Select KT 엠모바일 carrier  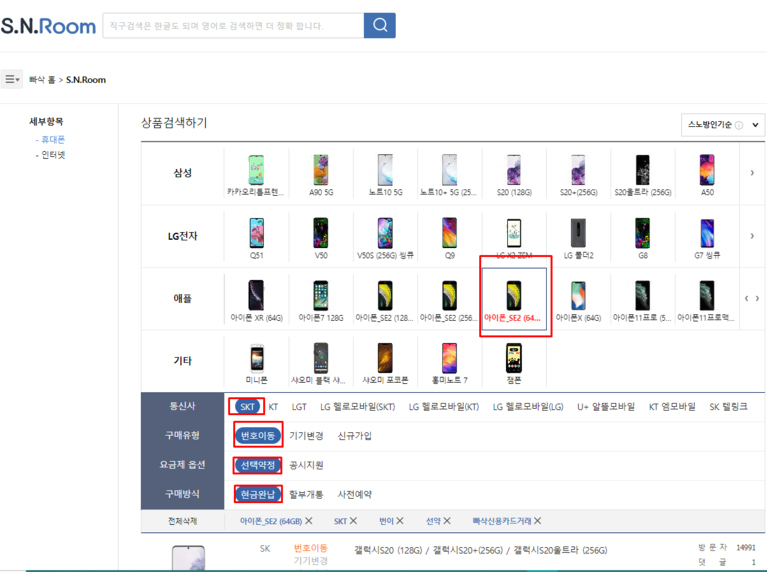click(x=672, y=407)
